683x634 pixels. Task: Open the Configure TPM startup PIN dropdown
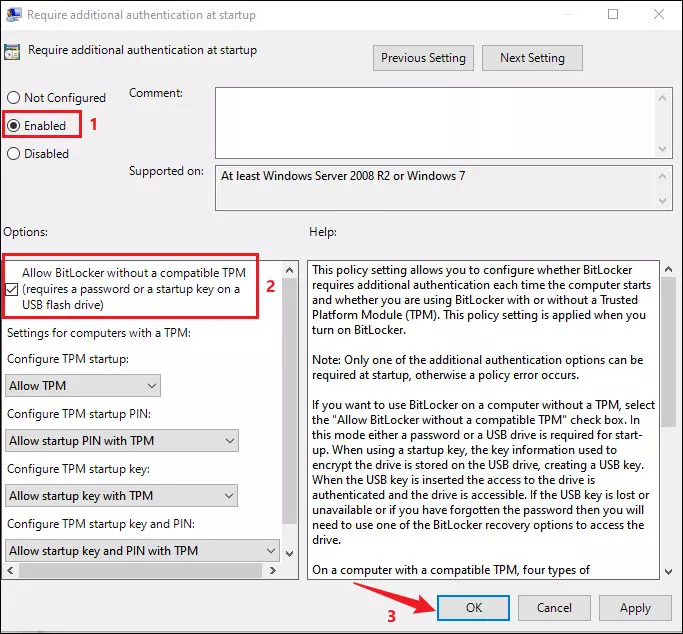122,440
